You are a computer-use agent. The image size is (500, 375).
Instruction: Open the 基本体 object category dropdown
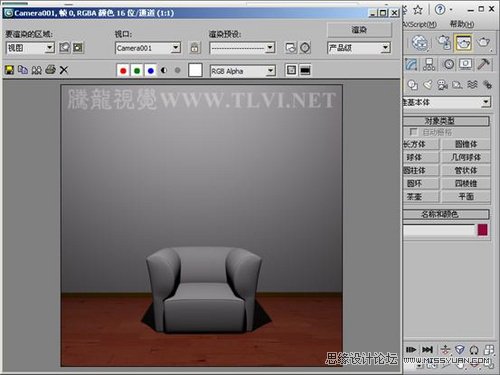point(447,102)
